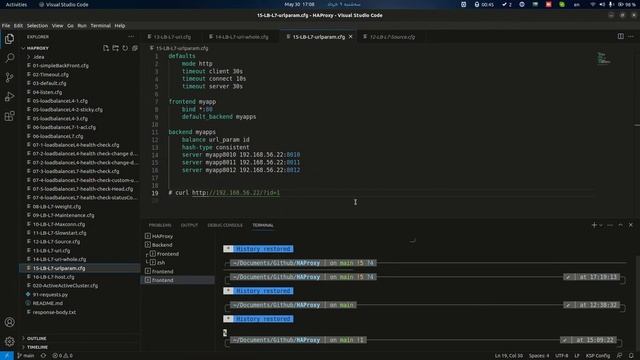The height and width of the screenshot is (360, 640).
Task: Open terminal panel more actions
Action: [610, 225]
